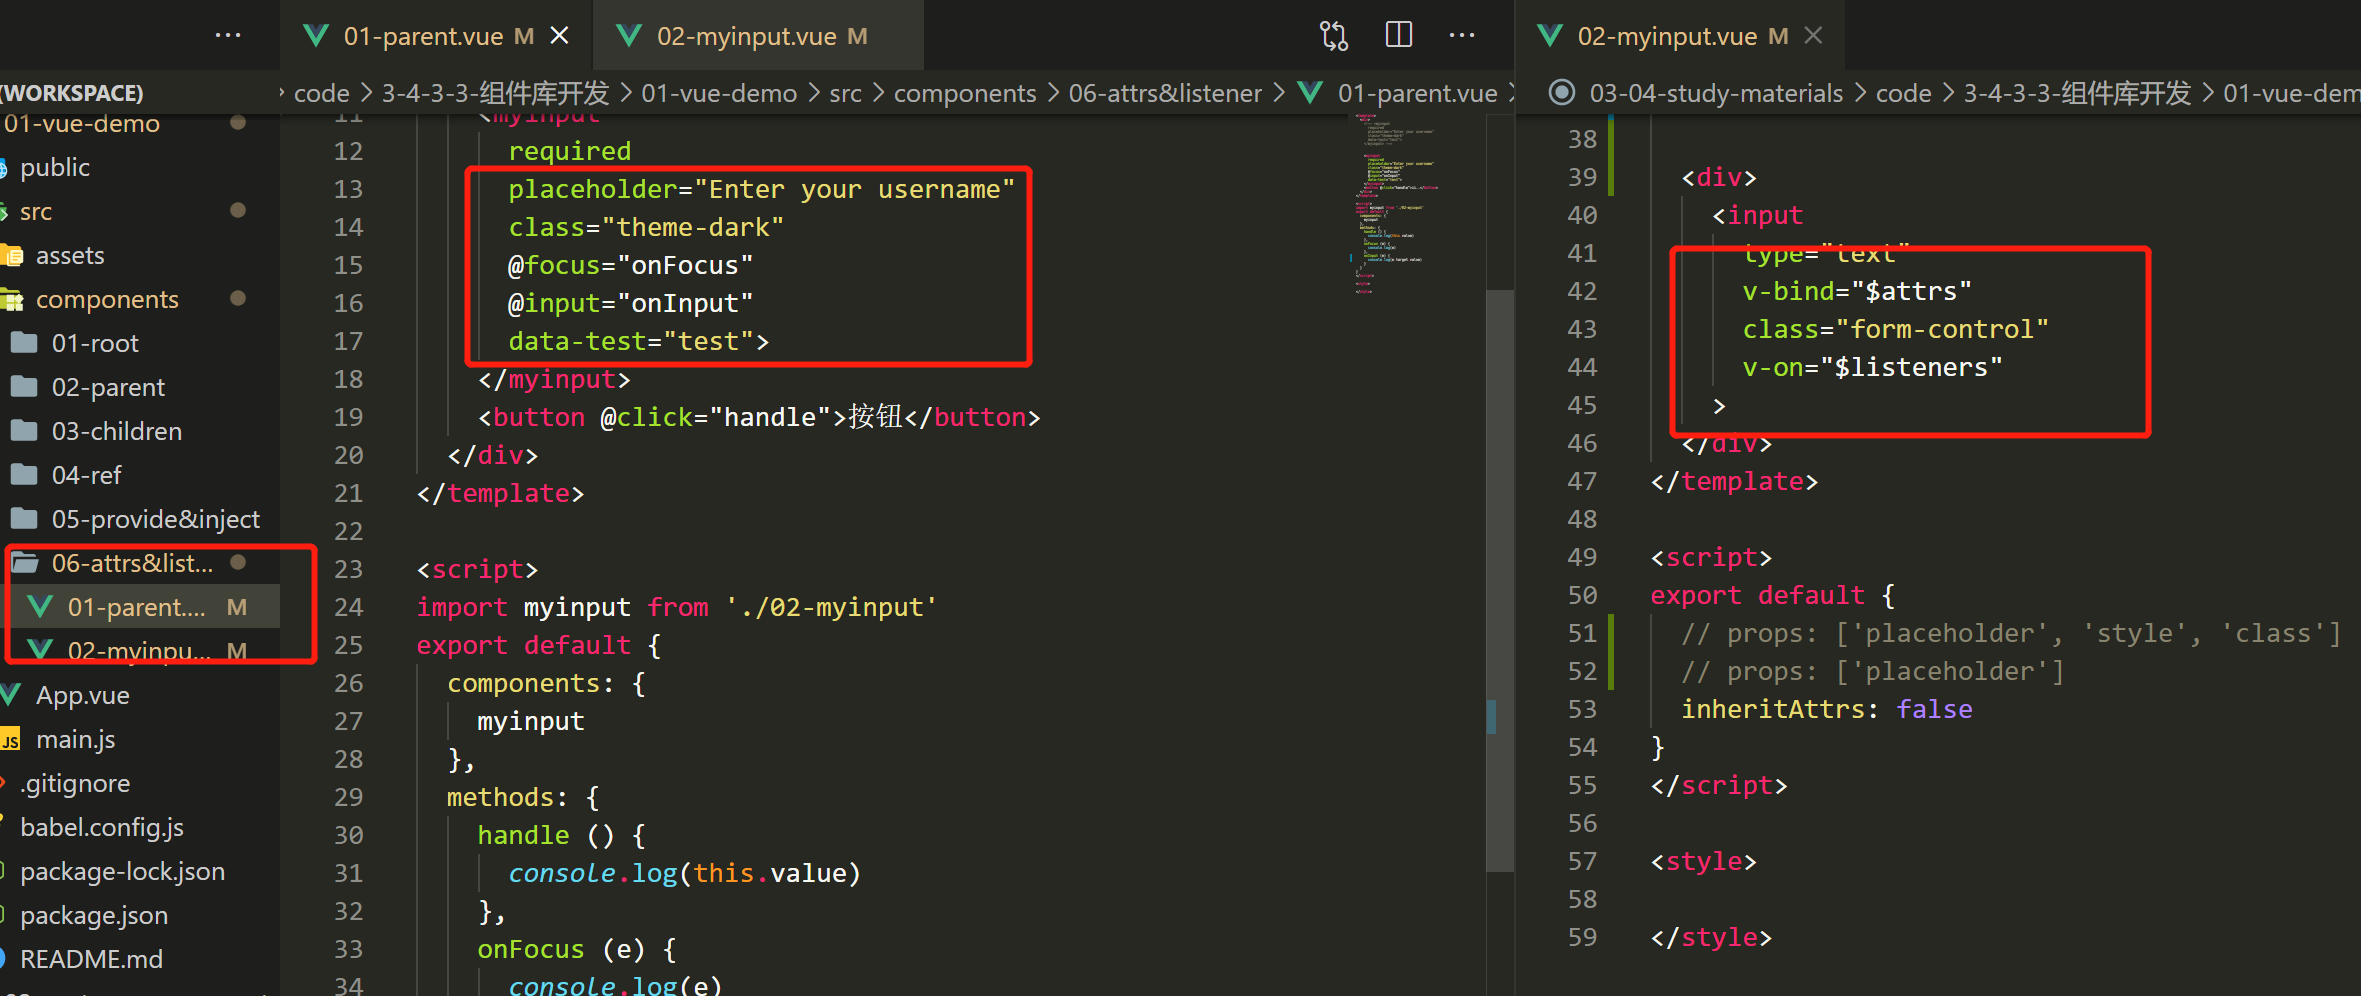Click line number 53 in right editor

point(1582,709)
